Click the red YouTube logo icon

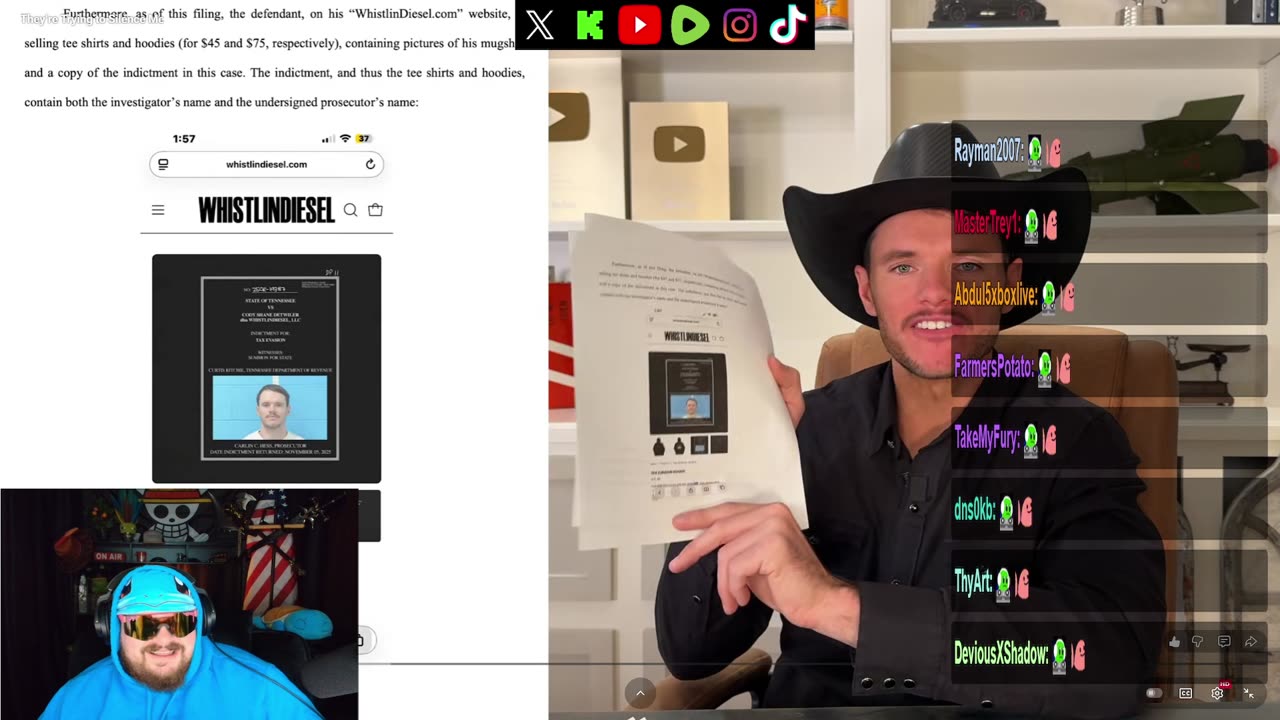pos(639,25)
